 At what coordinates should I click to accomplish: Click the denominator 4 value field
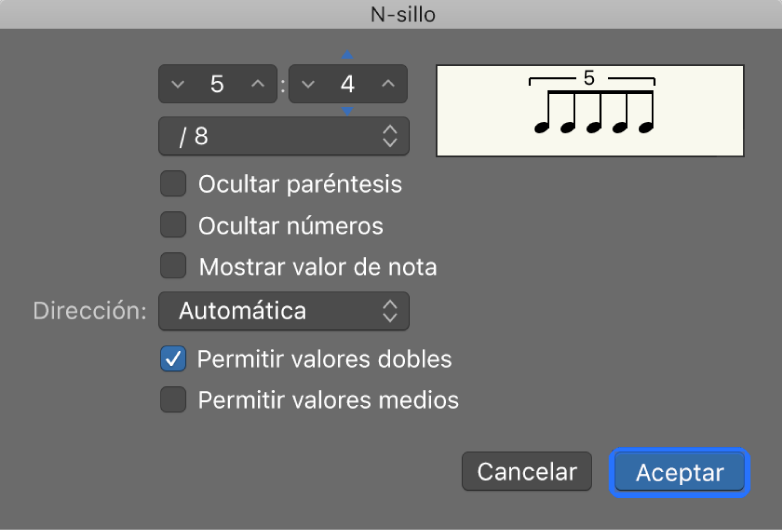tap(348, 85)
